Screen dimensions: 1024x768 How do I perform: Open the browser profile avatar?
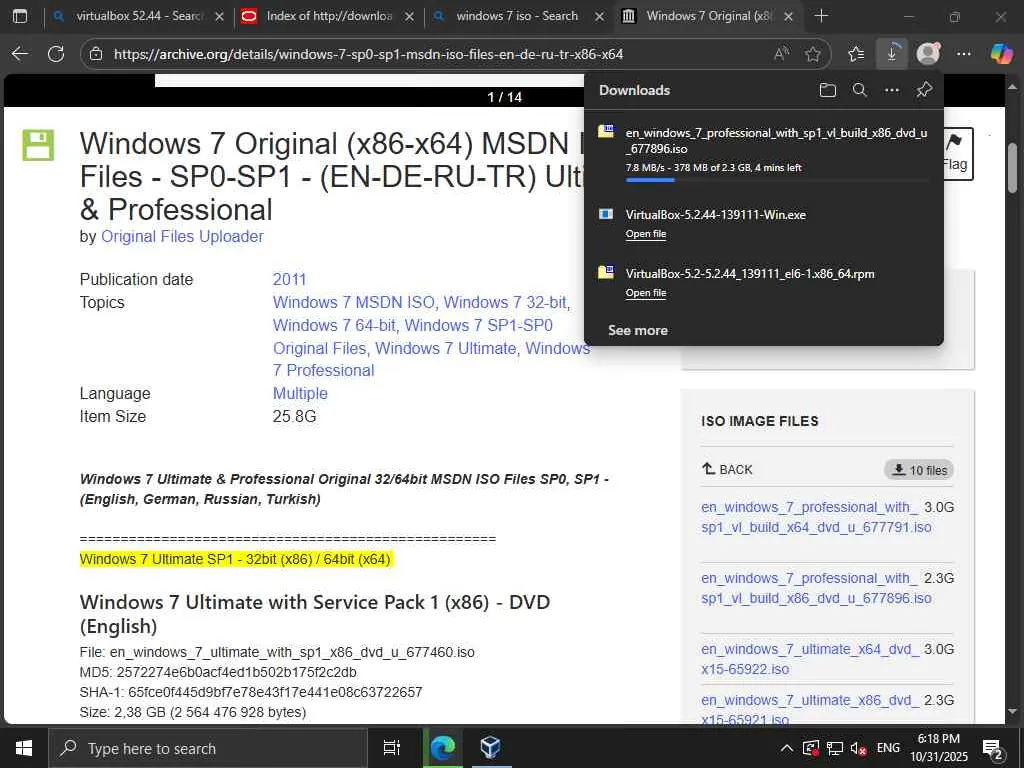pos(927,54)
